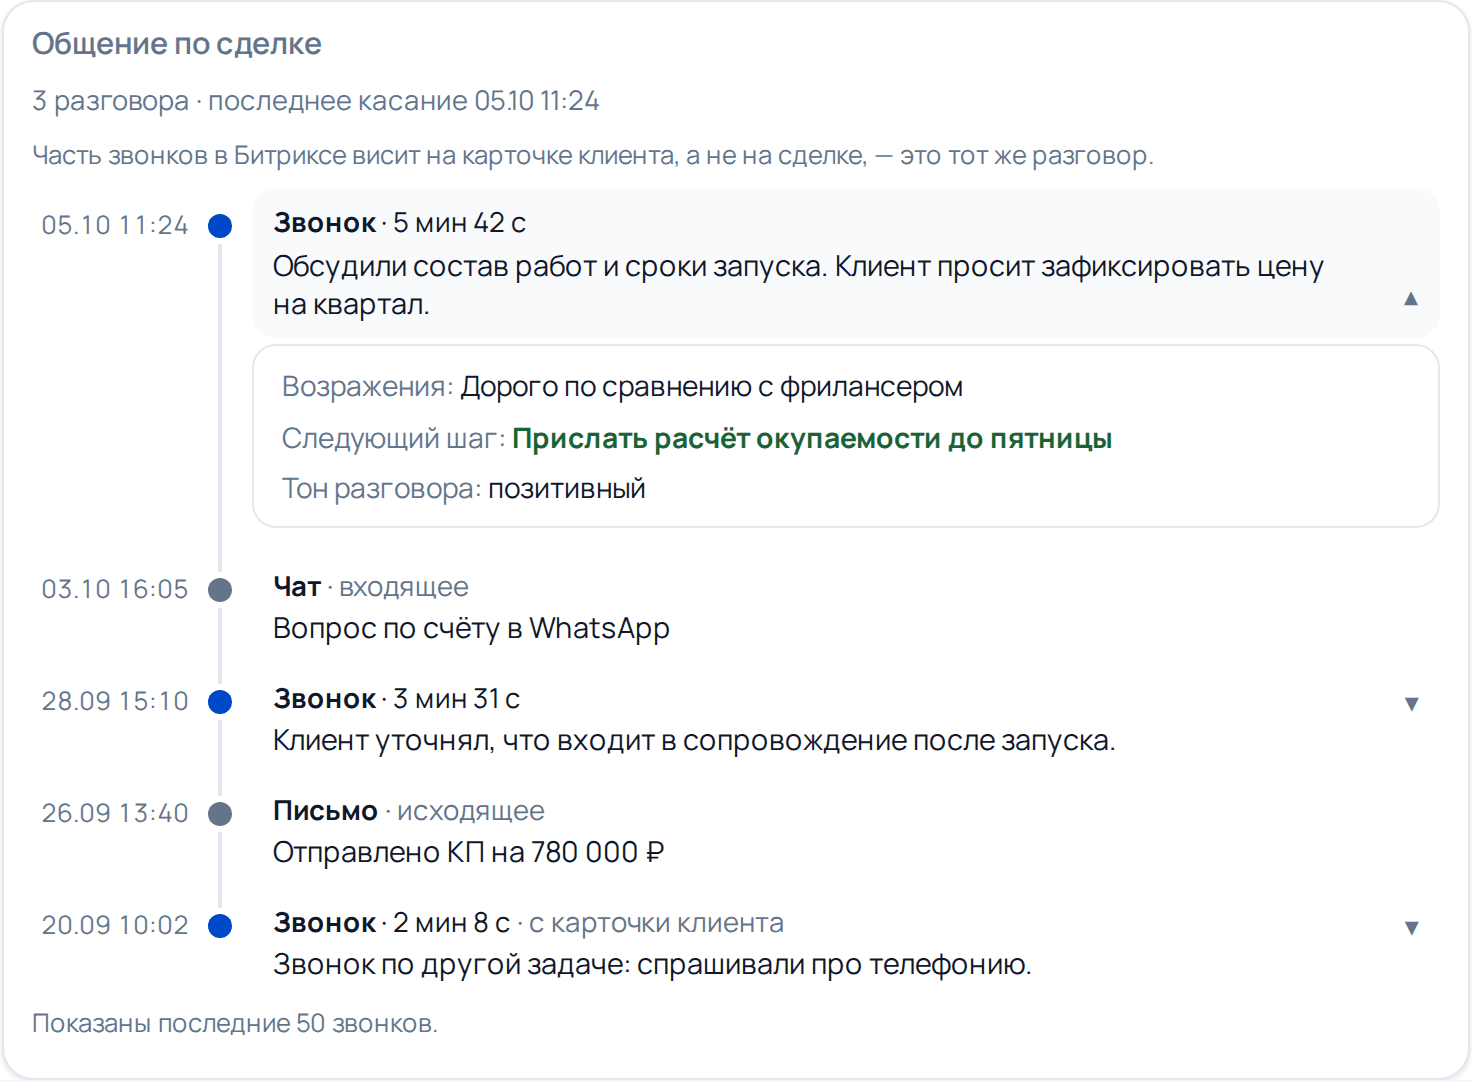
Task: Click timeline dot for 20.09 10:02 call
Action: point(220,926)
